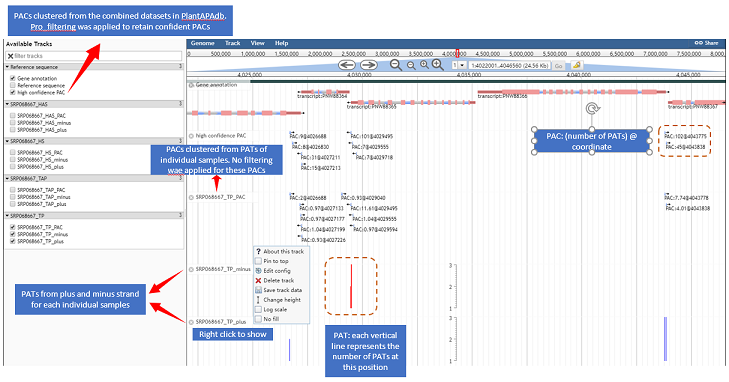Click the large zoom in magnifier
Screen dimensions: 729x382
(x=438, y=65)
